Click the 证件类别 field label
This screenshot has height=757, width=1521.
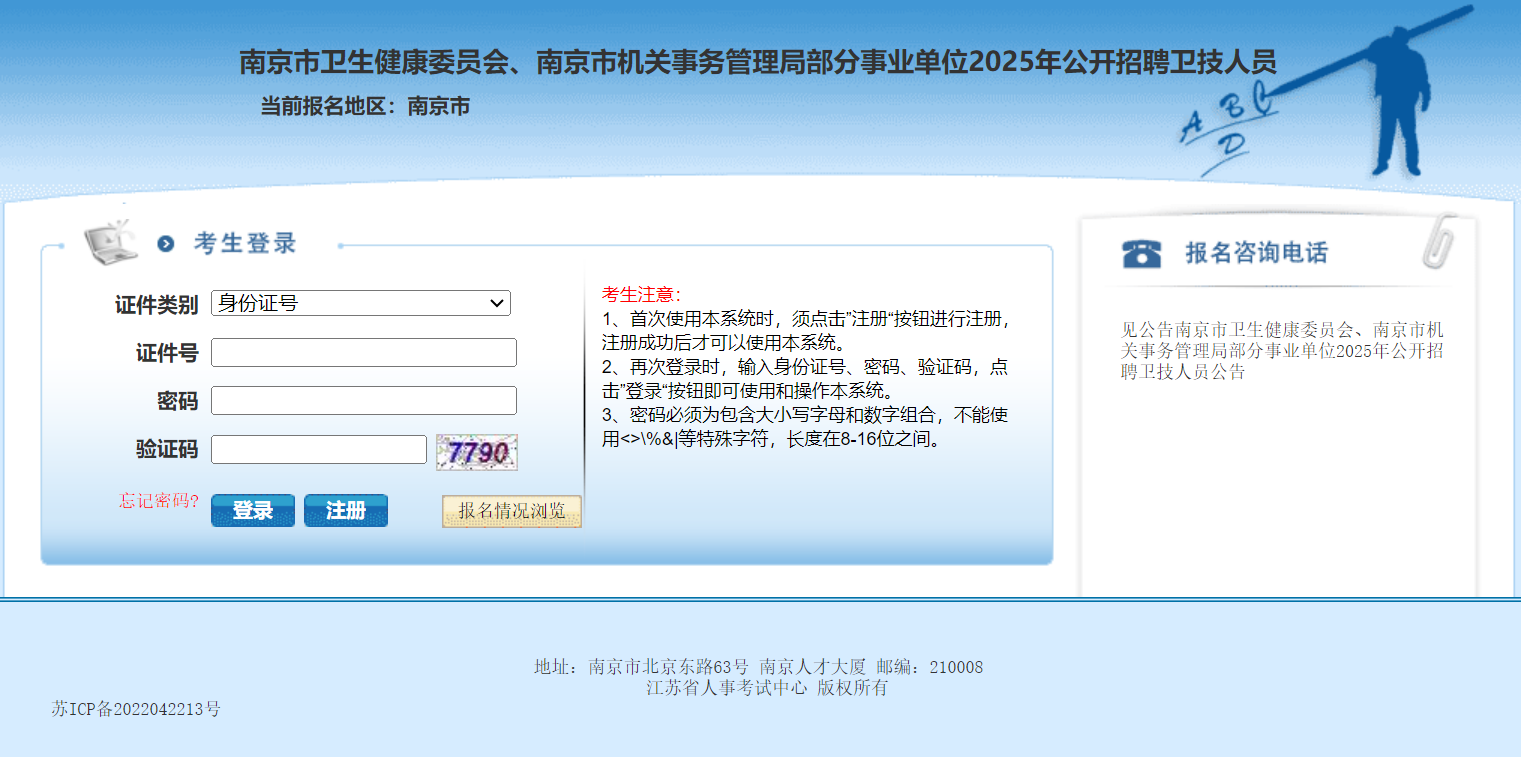[156, 305]
